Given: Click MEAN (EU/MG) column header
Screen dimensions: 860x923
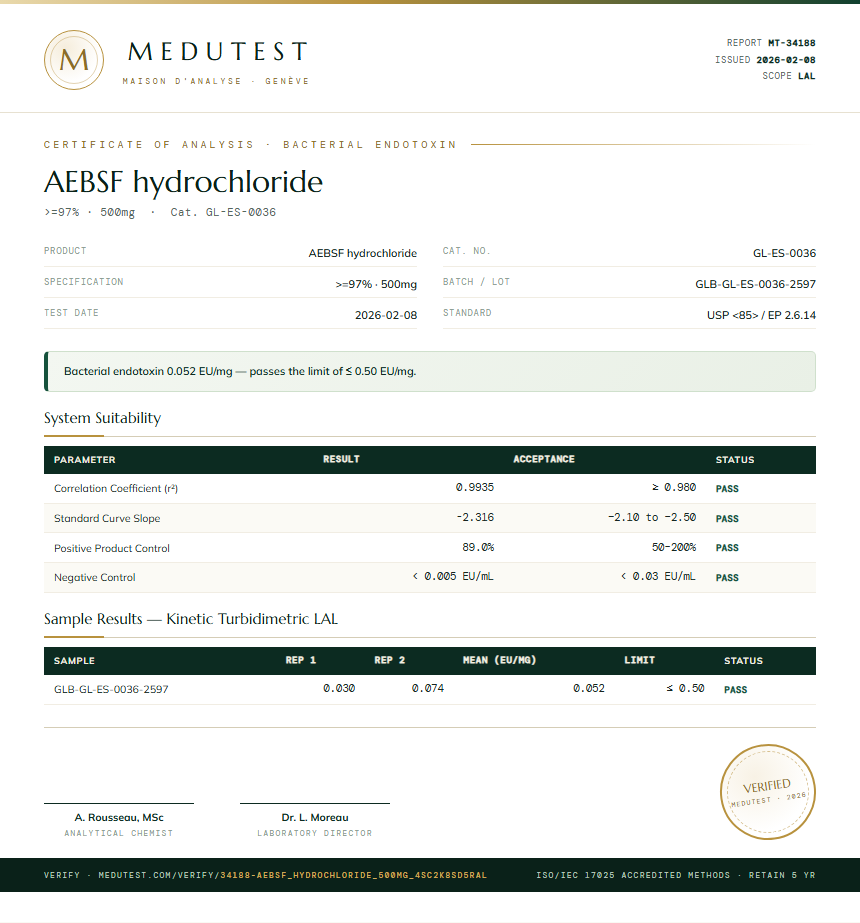Looking at the screenshot, I should tap(499, 660).
